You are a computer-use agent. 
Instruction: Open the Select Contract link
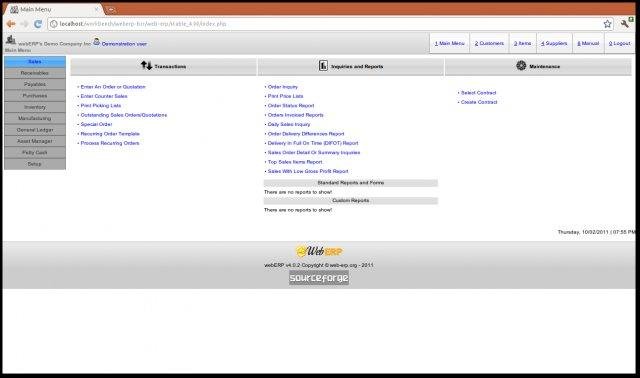479,93
